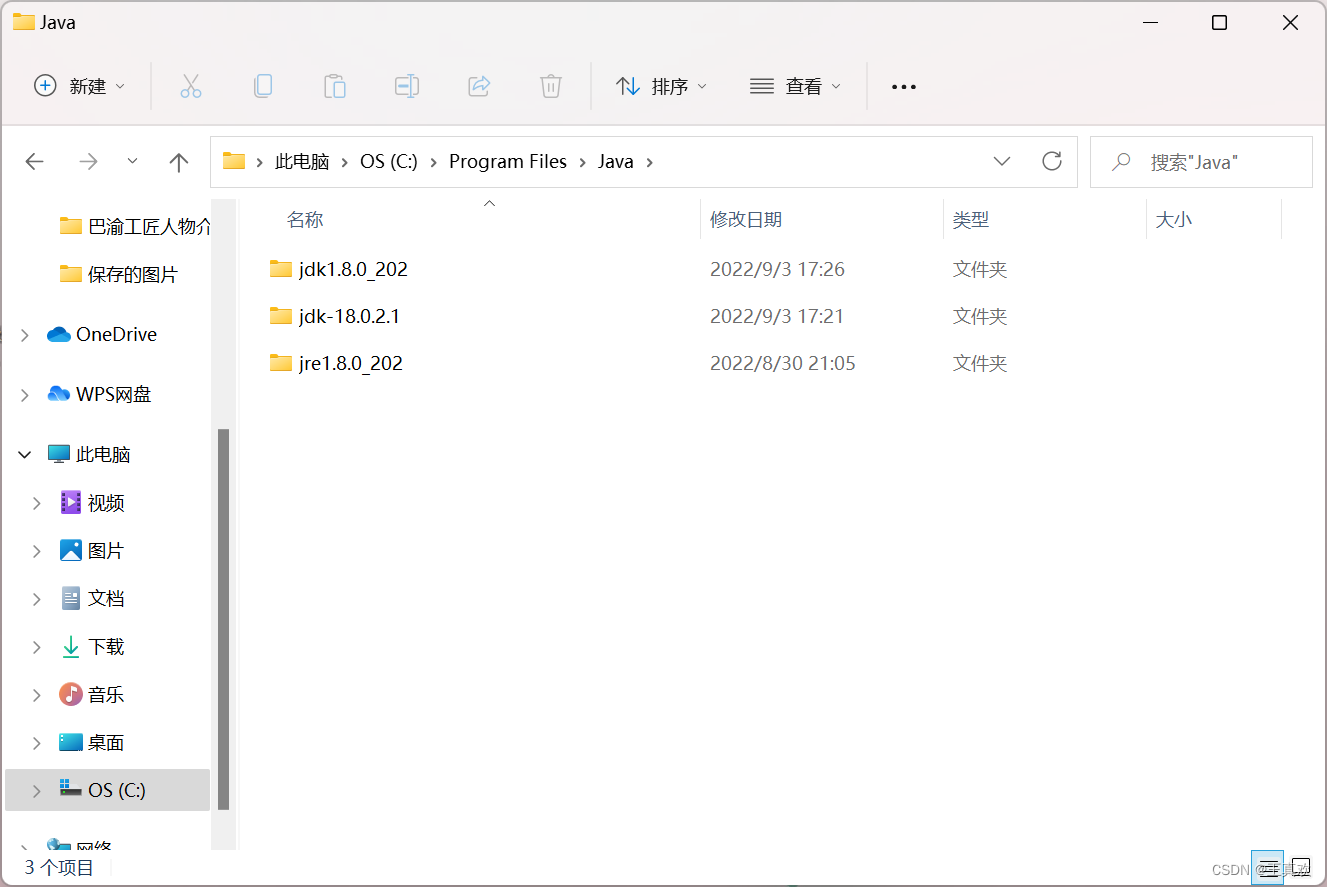Go up one level with up arrow
The image size is (1327, 887).
(x=179, y=162)
